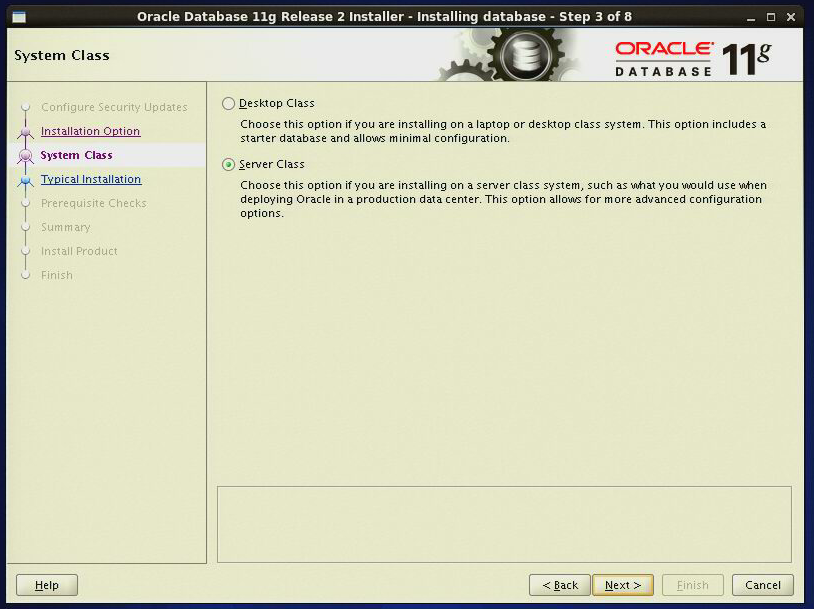Click the disabled Finish button

coord(692,585)
